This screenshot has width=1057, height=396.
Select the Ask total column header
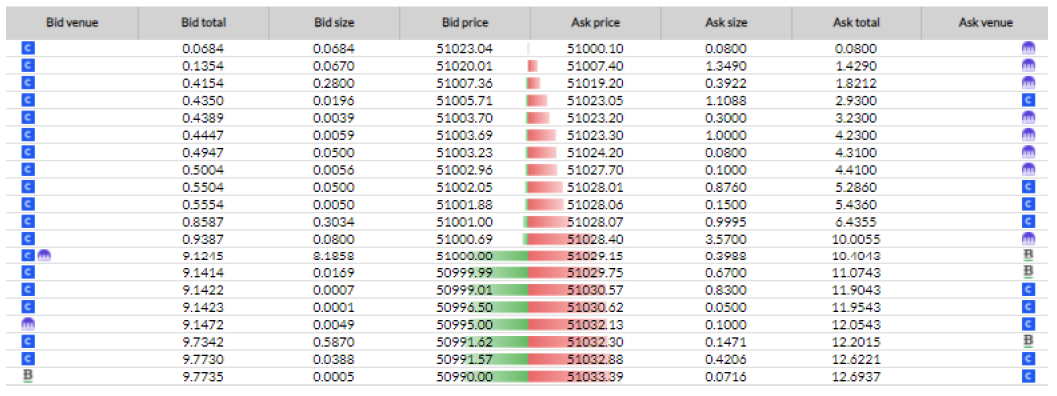coord(856,22)
